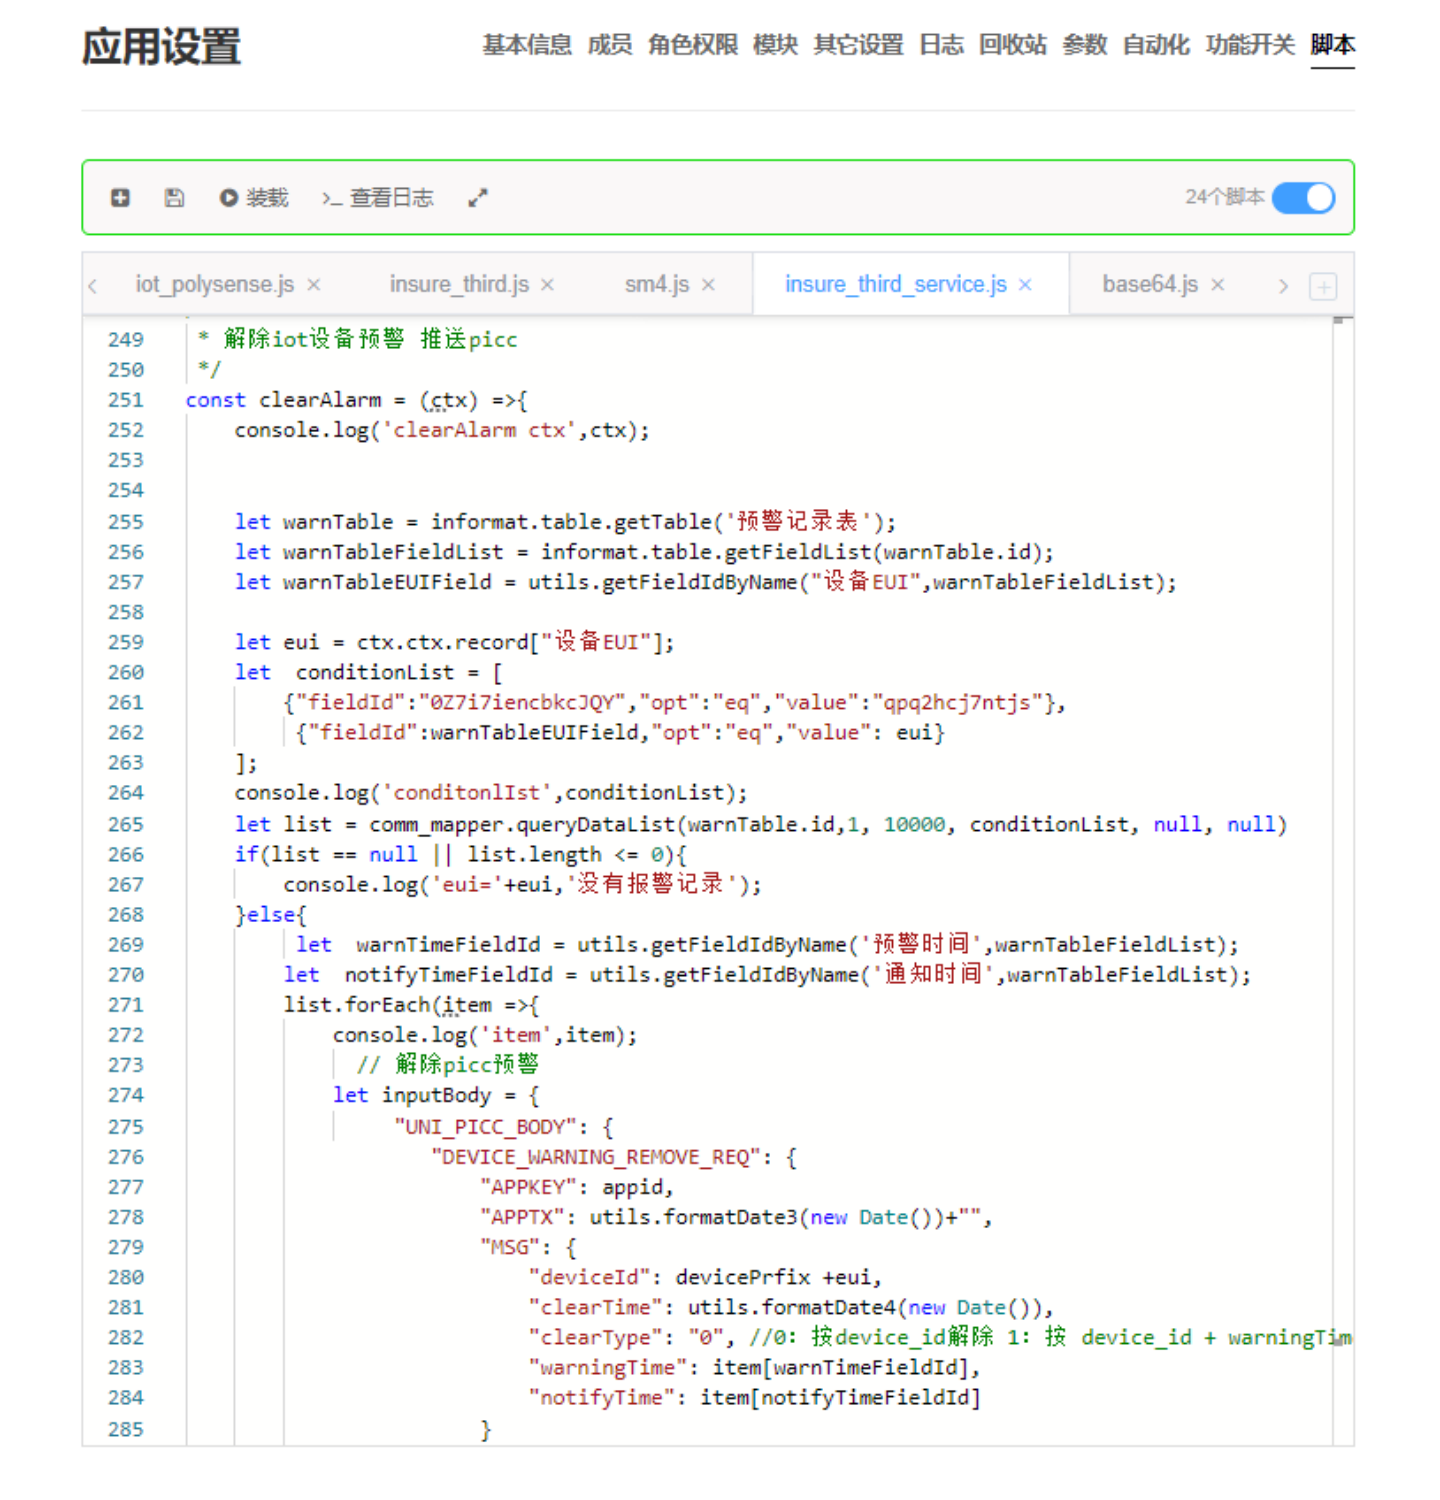Close the sm4.js tab

[x=708, y=285]
